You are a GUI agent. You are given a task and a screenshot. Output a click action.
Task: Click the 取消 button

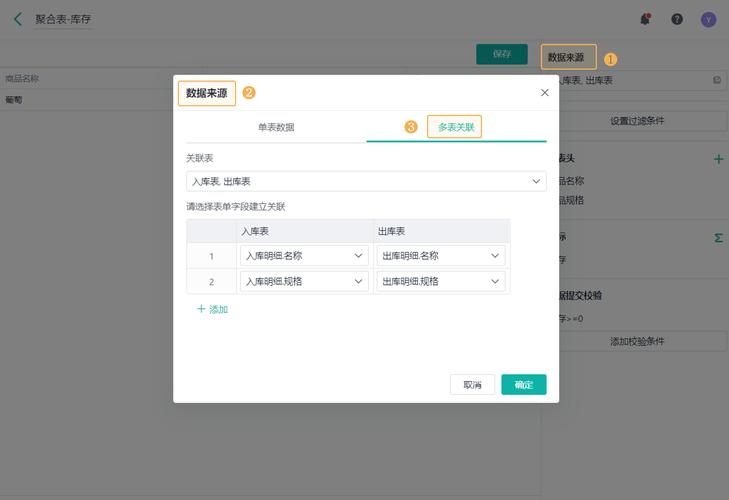pyautogui.click(x=472, y=385)
